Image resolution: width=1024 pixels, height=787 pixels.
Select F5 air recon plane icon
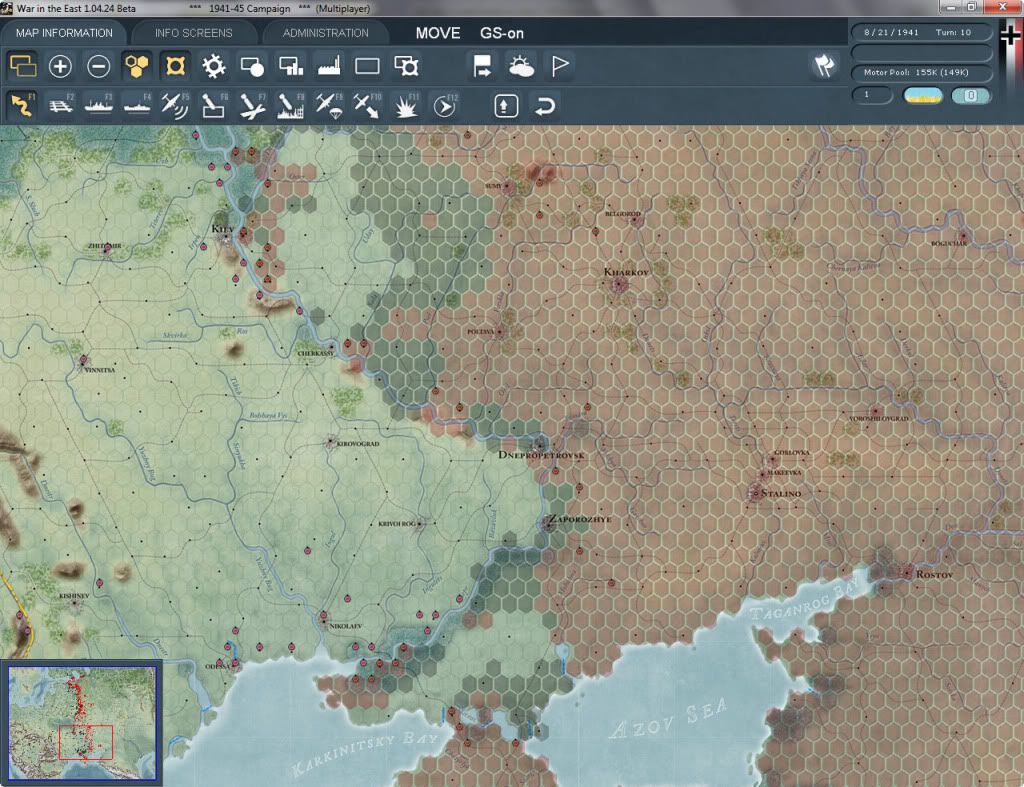click(x=175, y=106)
